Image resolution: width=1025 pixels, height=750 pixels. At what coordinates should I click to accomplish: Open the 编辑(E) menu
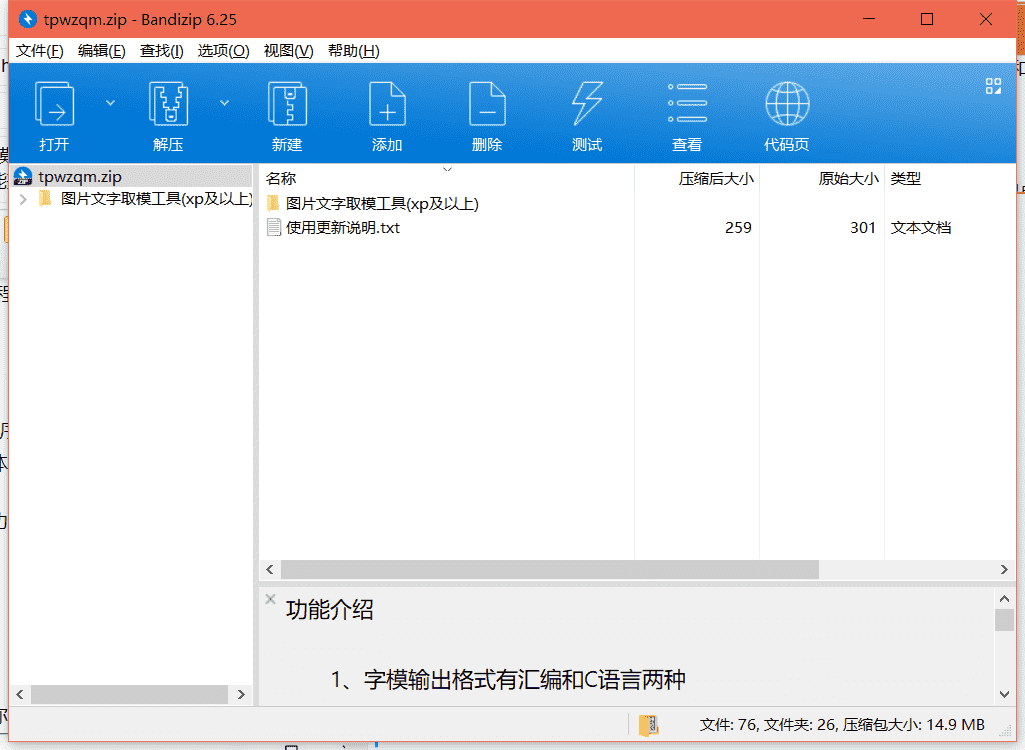click(101, 51)
